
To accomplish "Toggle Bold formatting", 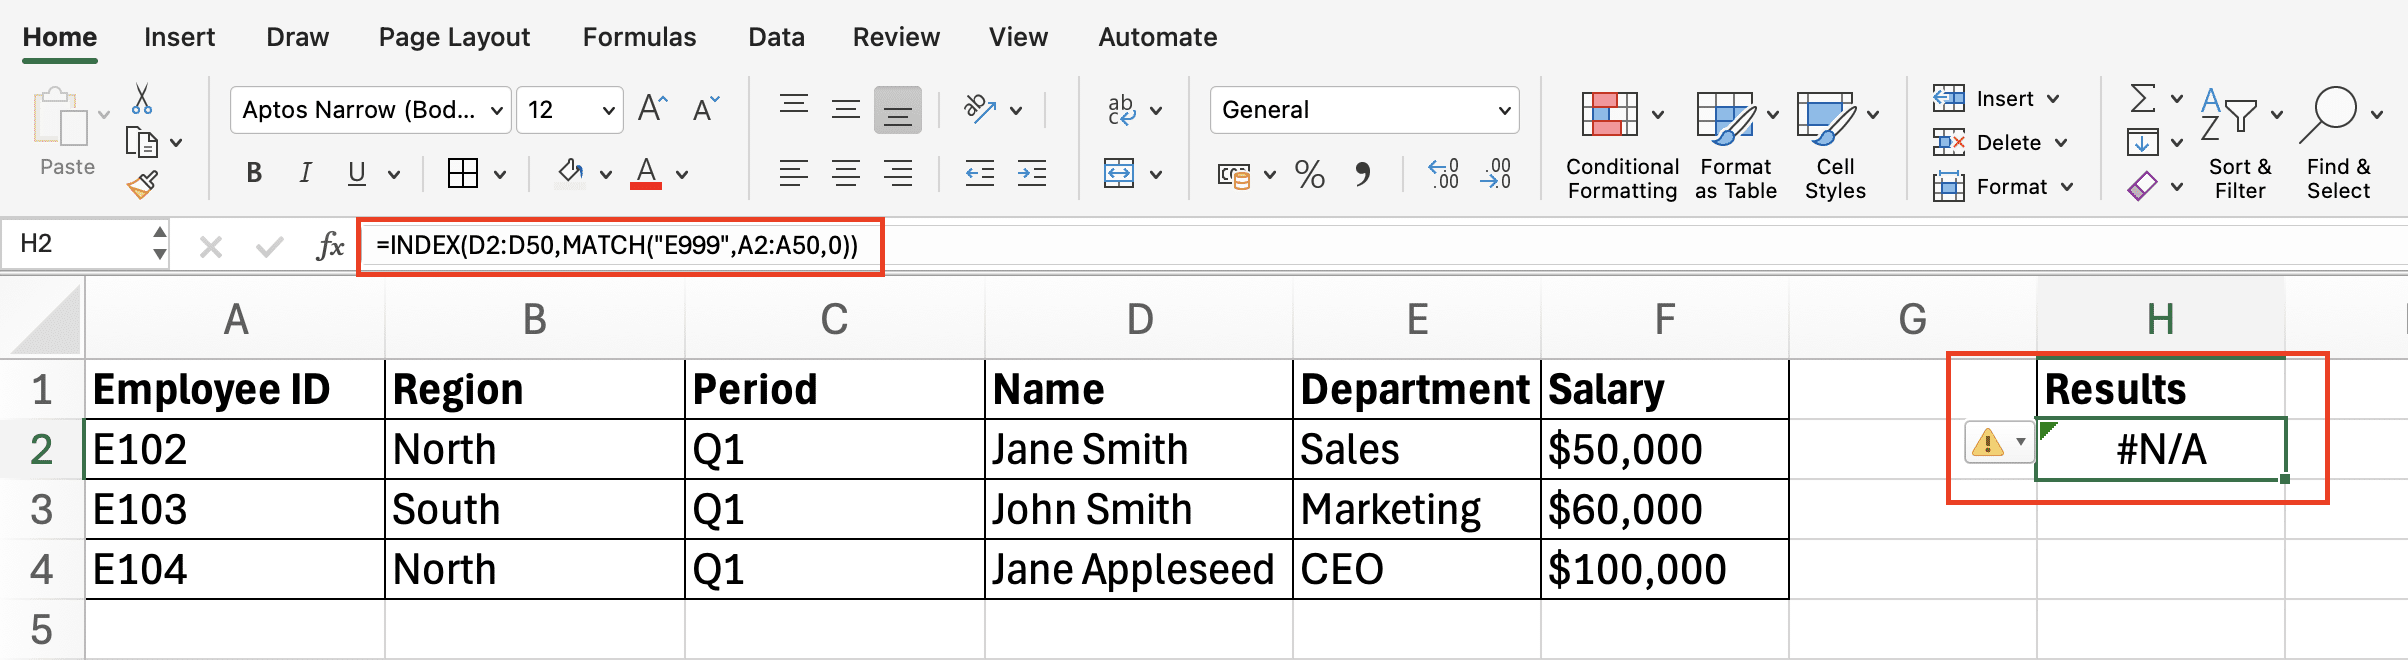I will pos(254,173).
